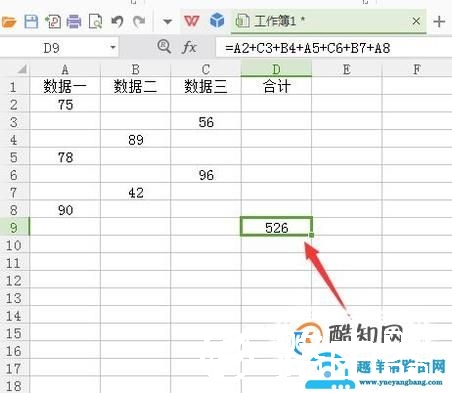Select the cell with value 89
The height and width of the screenshot is (393, 452).
pyautogui.click(x=135, y=140)
